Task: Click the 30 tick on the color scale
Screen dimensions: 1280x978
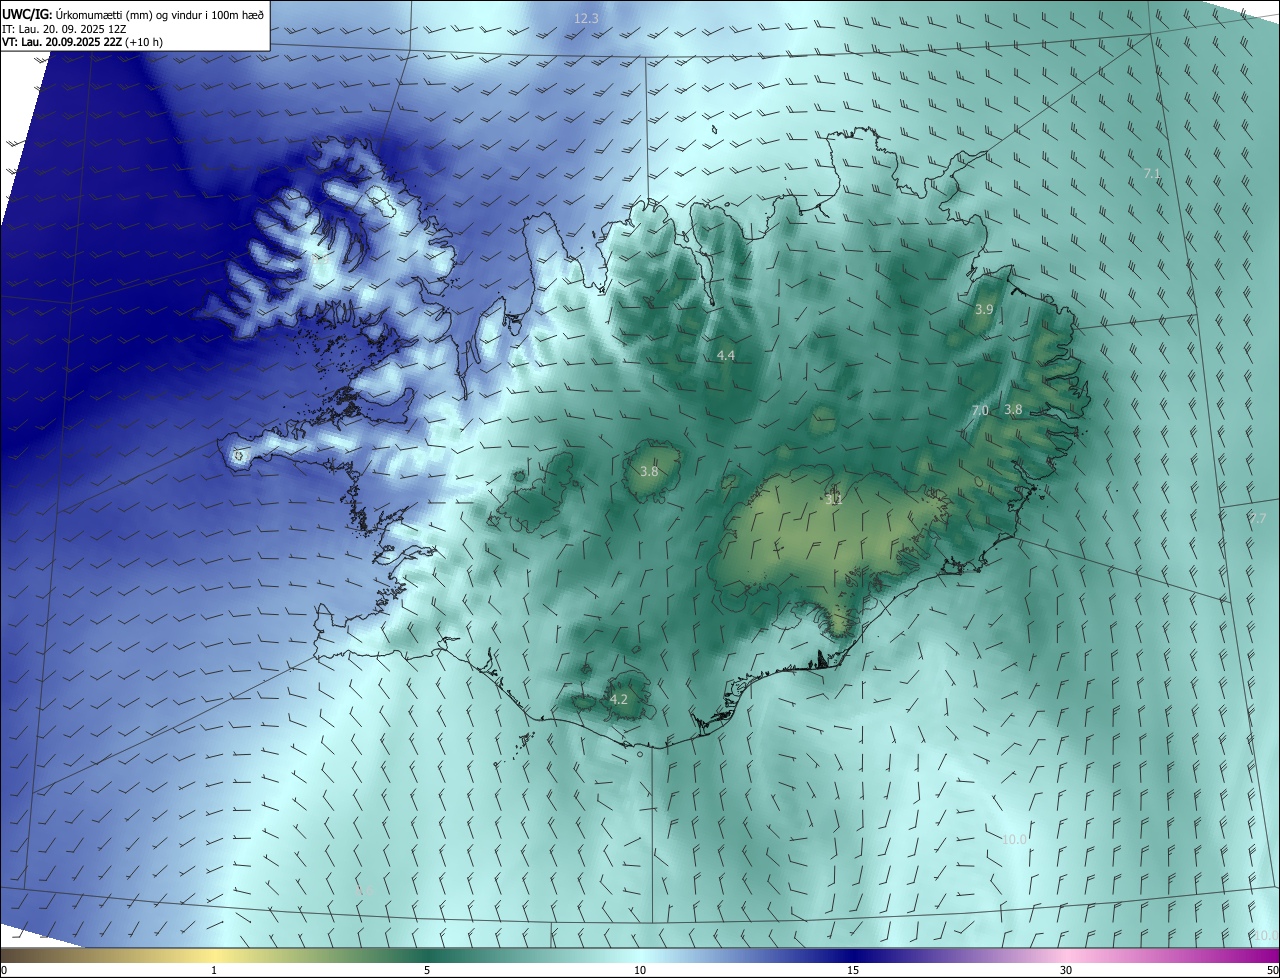Action: tap(1066, 971)
